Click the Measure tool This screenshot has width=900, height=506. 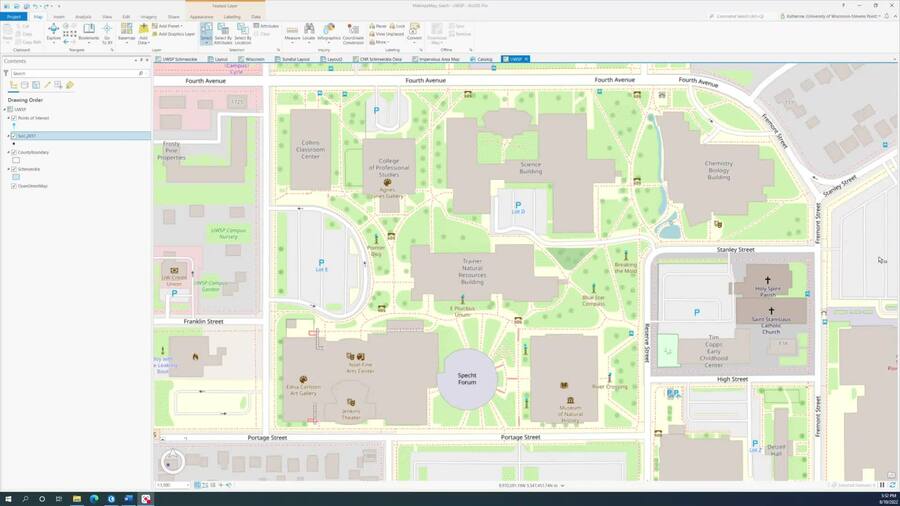292,32
